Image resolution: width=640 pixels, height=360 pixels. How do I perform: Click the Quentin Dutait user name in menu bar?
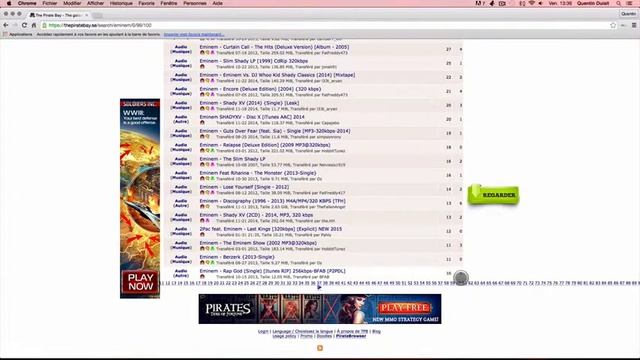(x=593, y=3)
